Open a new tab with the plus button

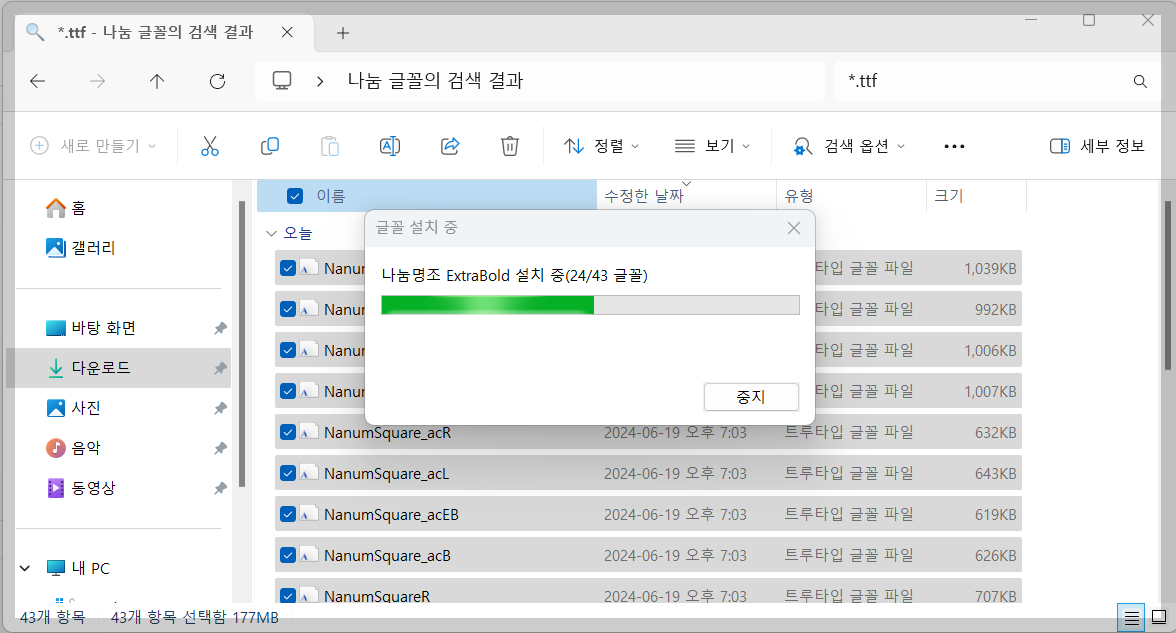point(343,31)
